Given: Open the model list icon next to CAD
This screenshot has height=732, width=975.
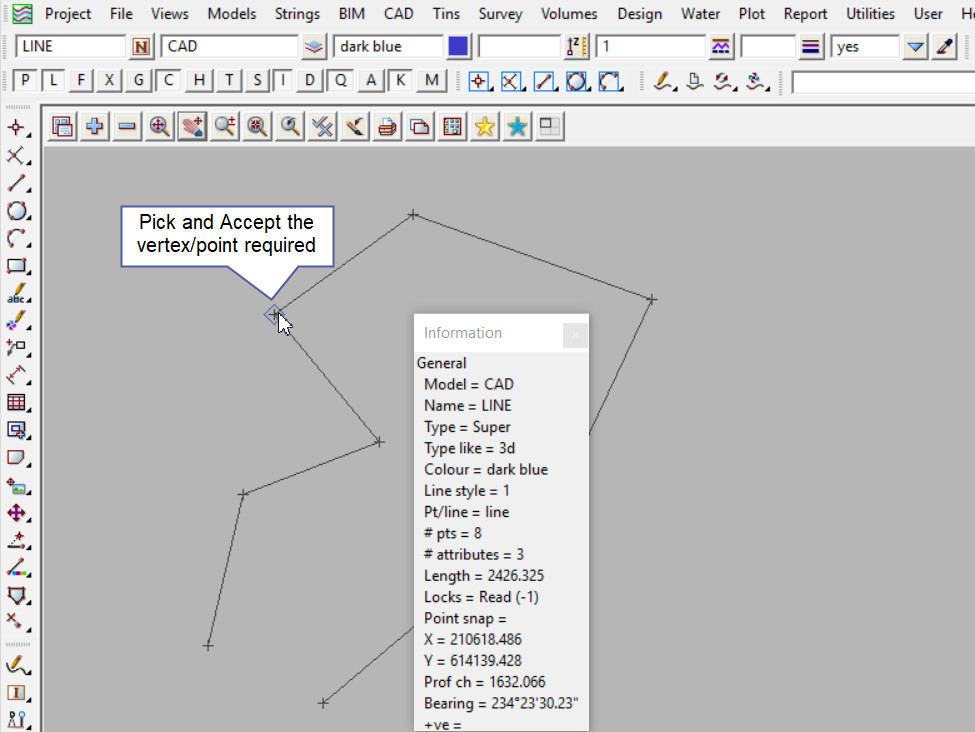Looking at the screenshot, I should point(314,47).
